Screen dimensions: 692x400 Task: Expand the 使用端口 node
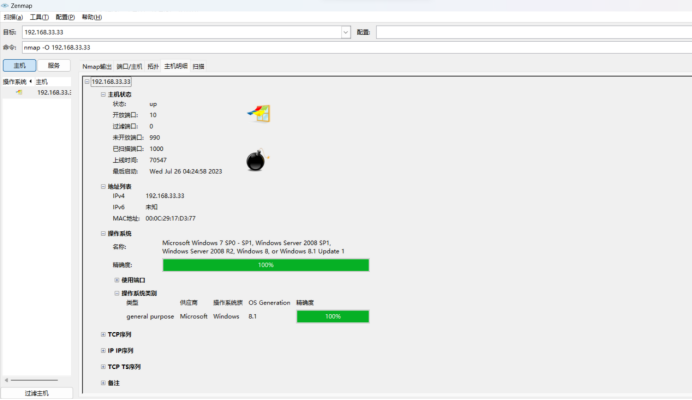tap(116, 280)
